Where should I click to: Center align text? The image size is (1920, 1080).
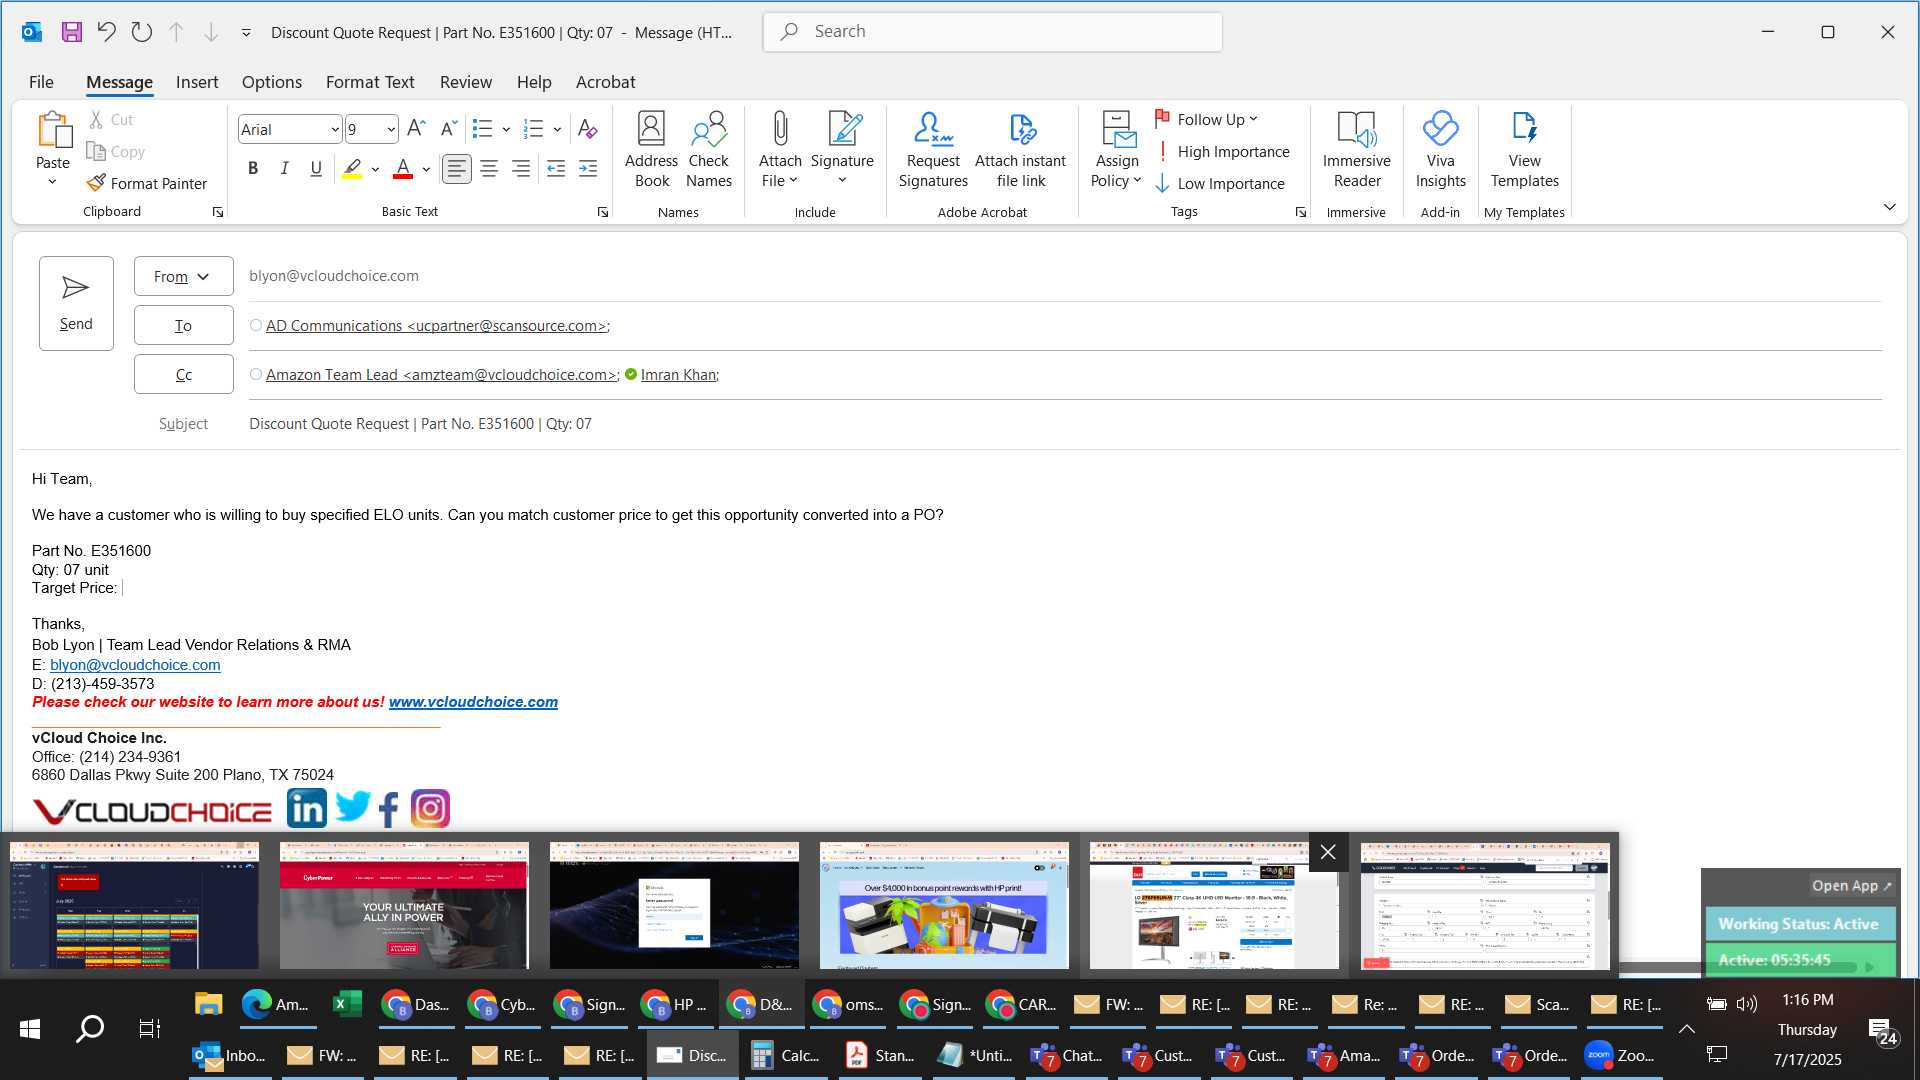pyautogui.click(x=489, y=169)
